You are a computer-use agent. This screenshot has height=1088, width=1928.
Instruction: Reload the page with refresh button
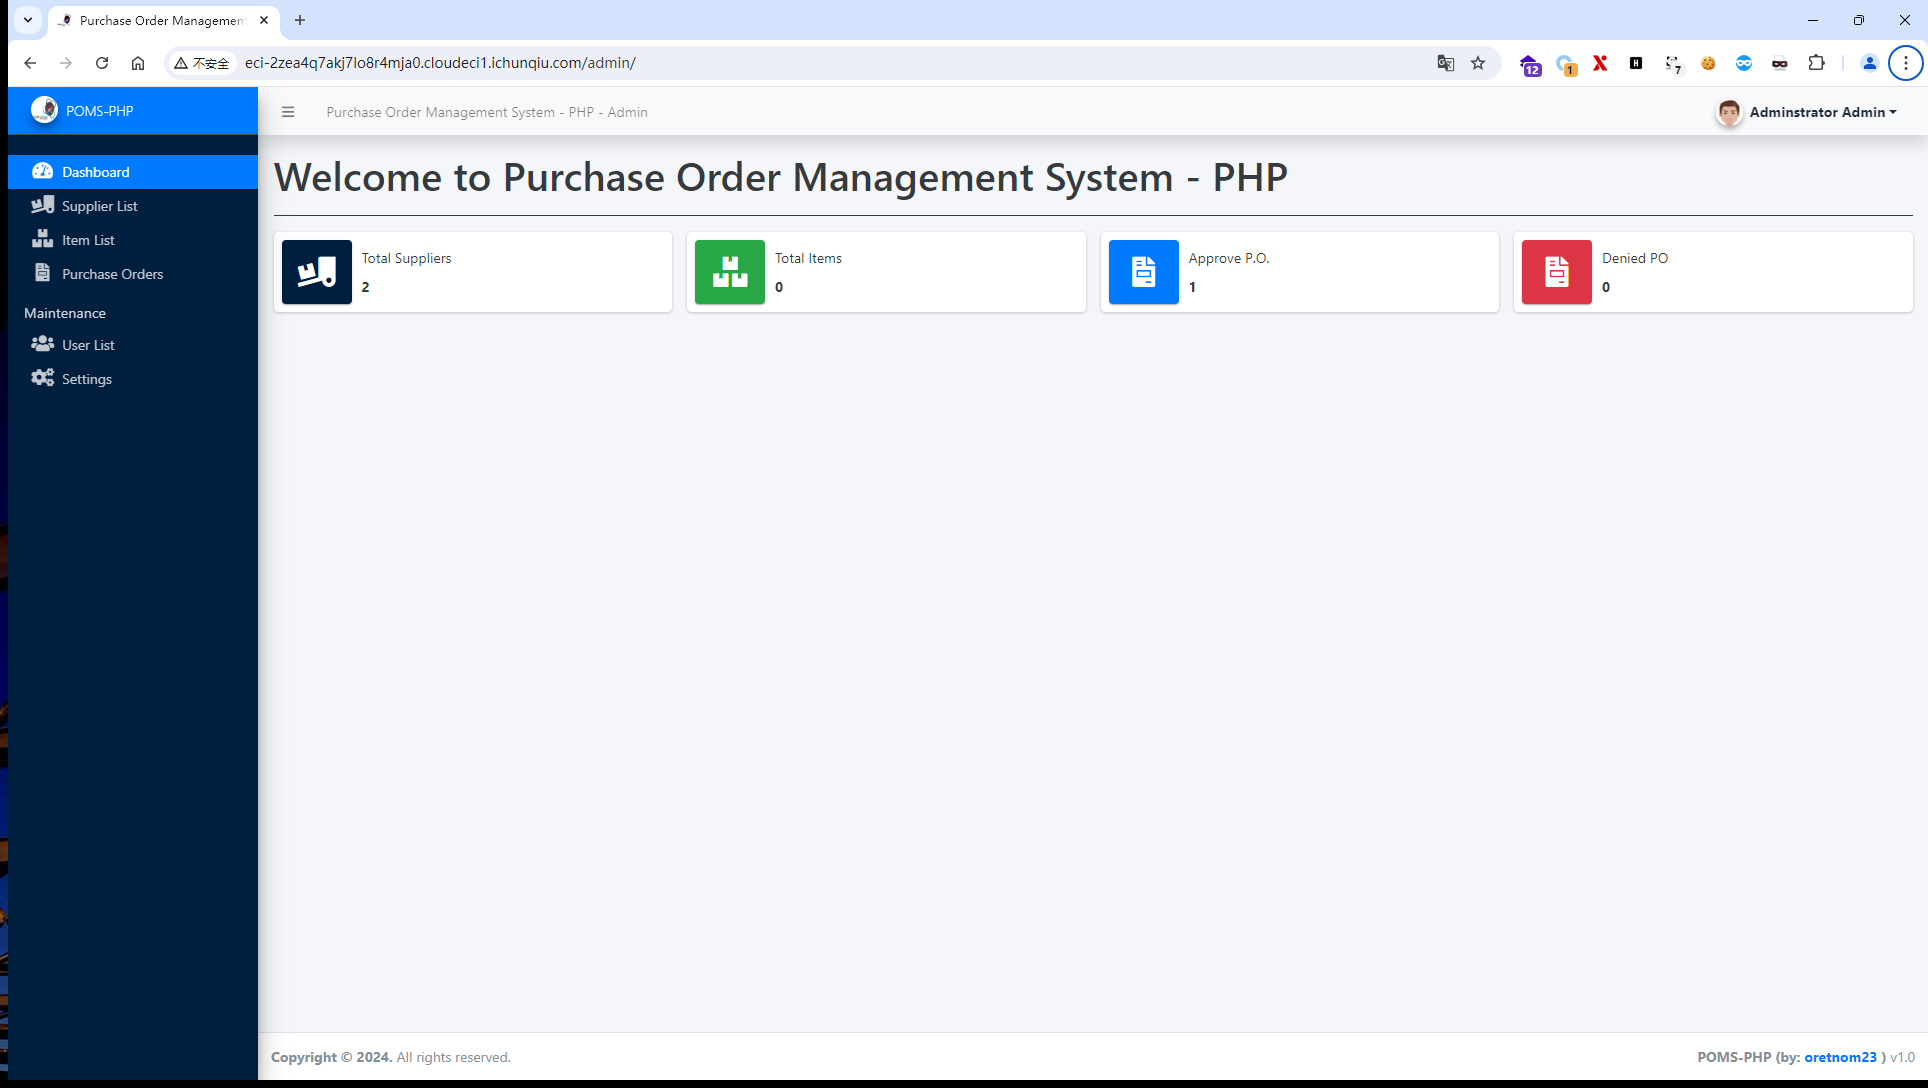coord(102,63)
